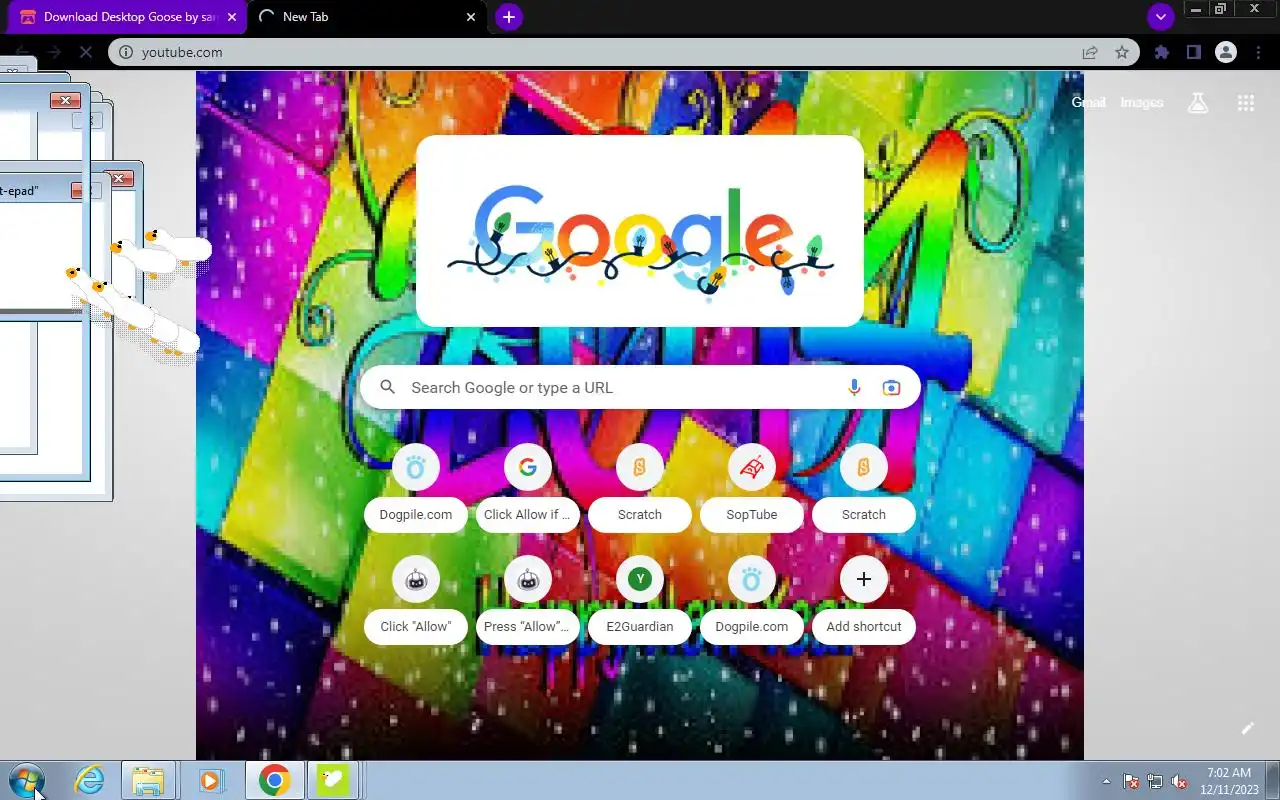The height and width of the screenshot is (800, 1280).
Task: Click the magnifier icon in the search box
Action: pos(388,387)
